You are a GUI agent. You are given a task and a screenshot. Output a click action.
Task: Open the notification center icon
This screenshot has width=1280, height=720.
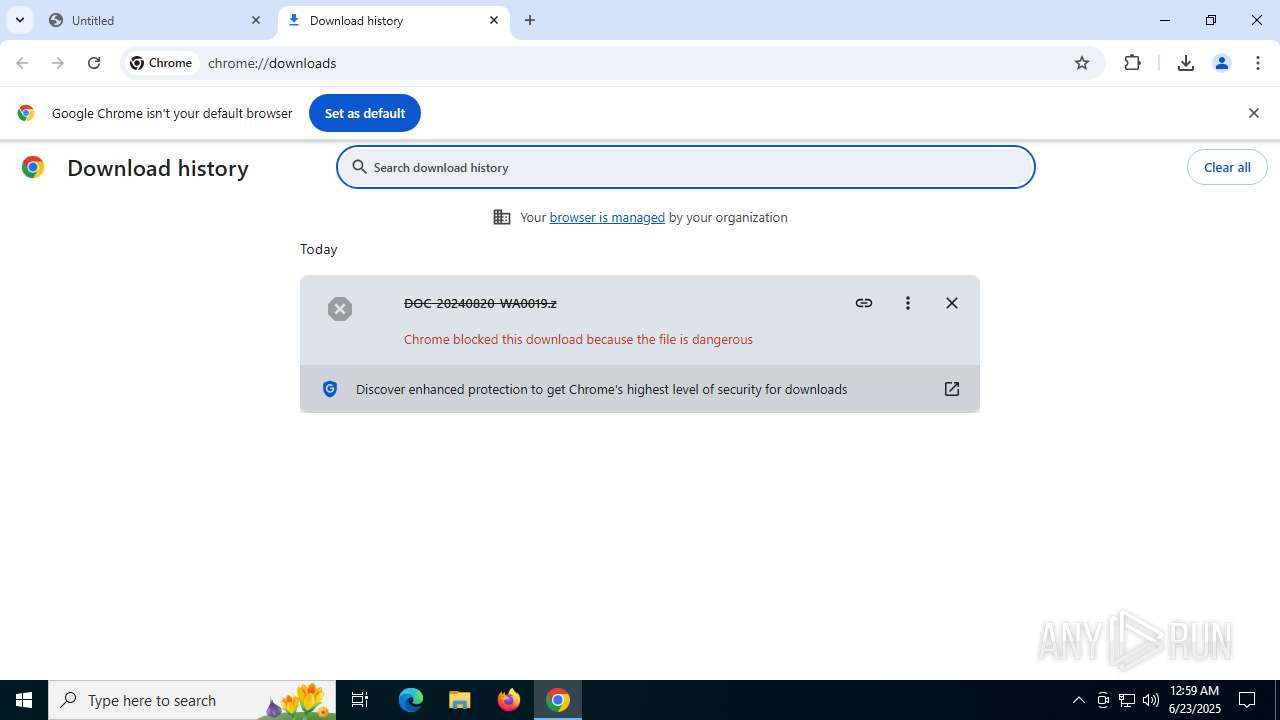1247,700
